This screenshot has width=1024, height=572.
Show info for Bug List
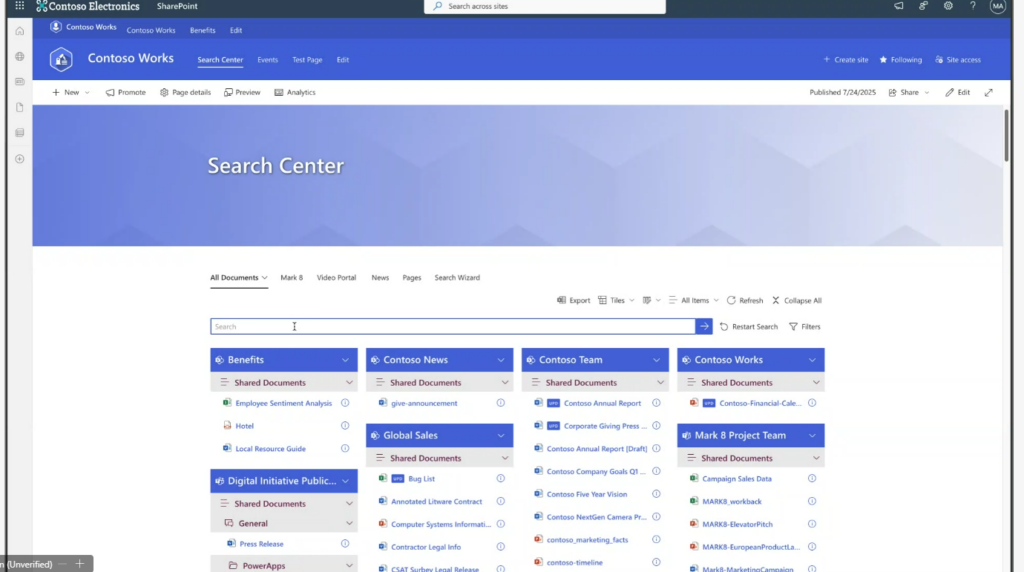tap(500, 479)
